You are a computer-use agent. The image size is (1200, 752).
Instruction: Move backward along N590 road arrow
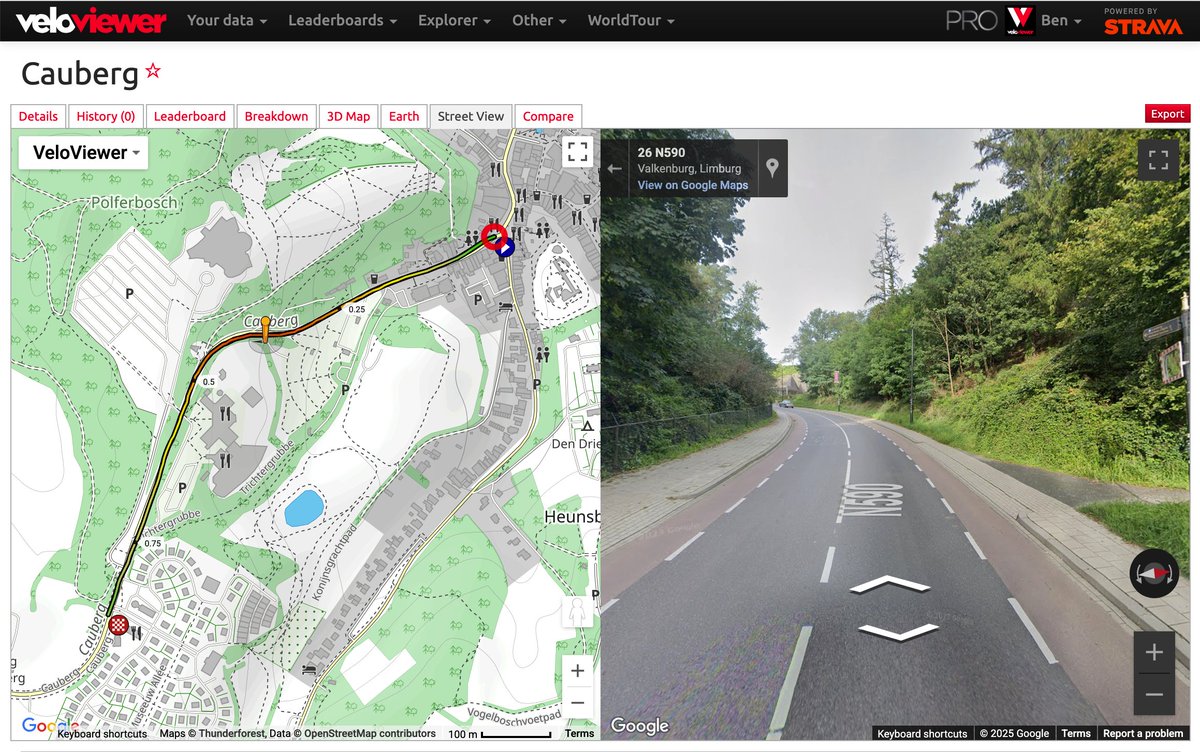pos(898,632)
